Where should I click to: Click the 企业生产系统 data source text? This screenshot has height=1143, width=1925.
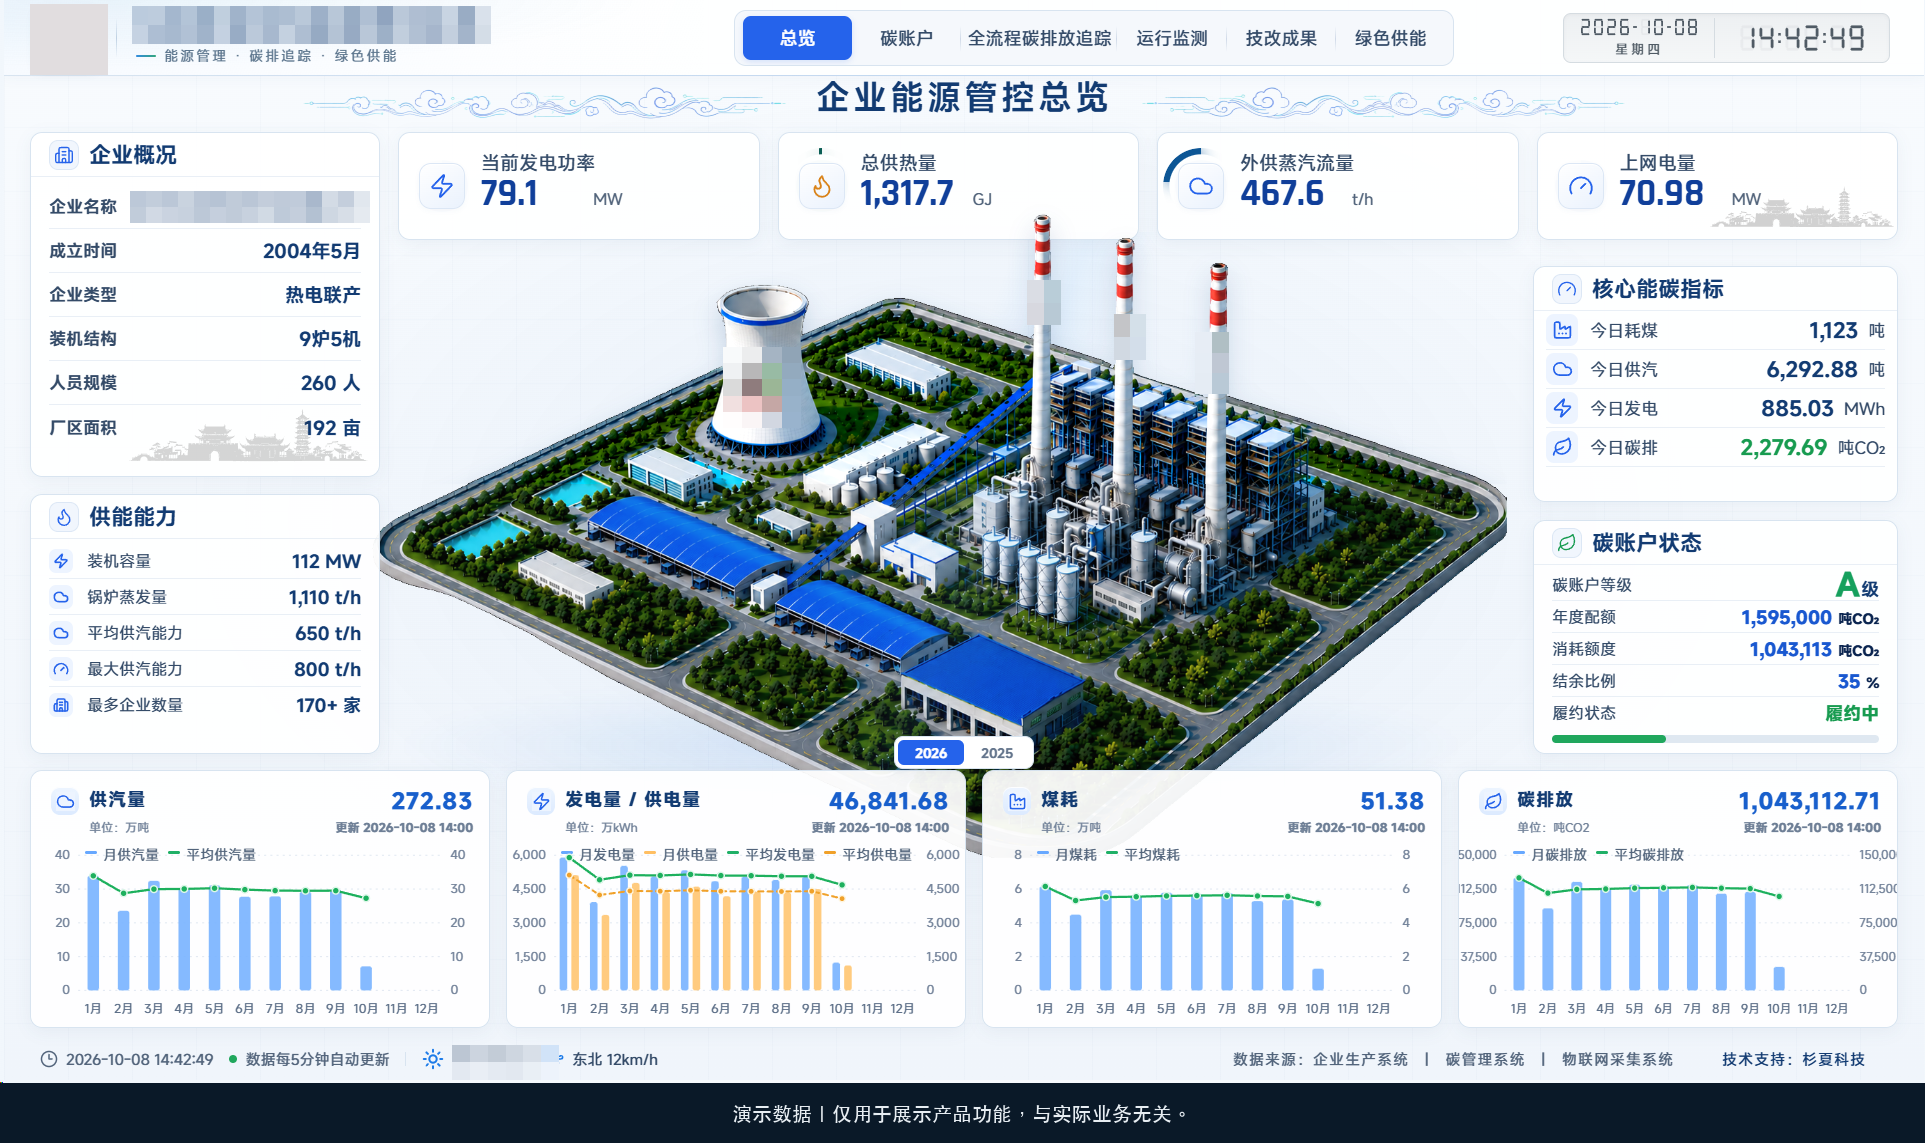tap(1360, 1059)
